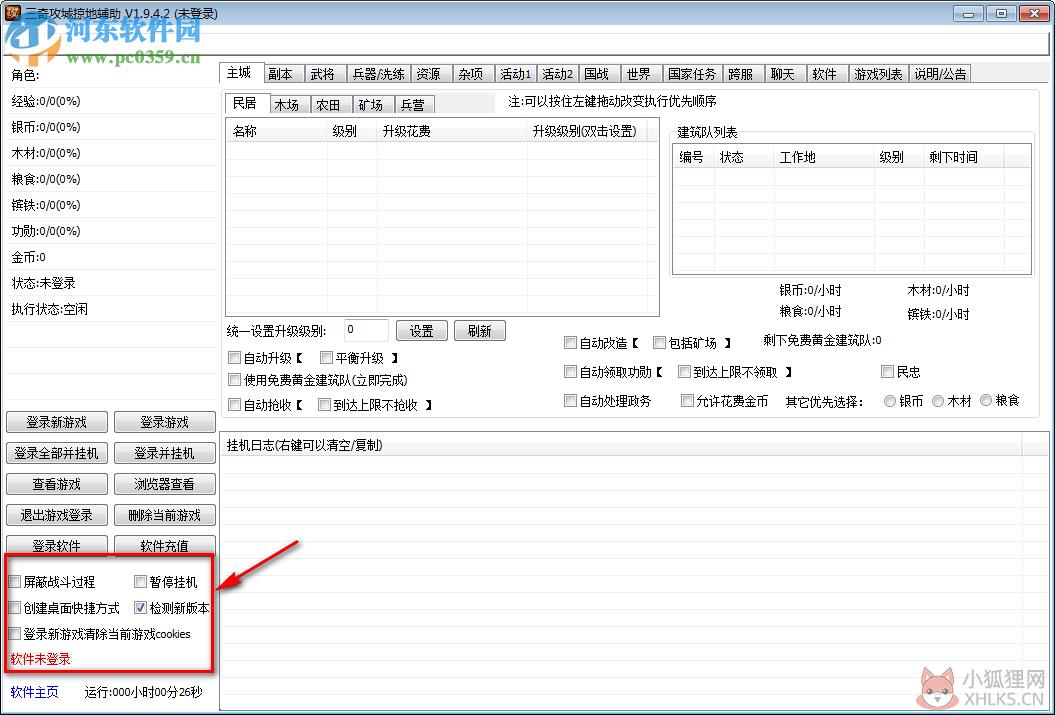The height and width of the screenshot is (715, 1055).
Task: Focus the 统一设置升级级别 input field
Action: [x=366, y=330]
